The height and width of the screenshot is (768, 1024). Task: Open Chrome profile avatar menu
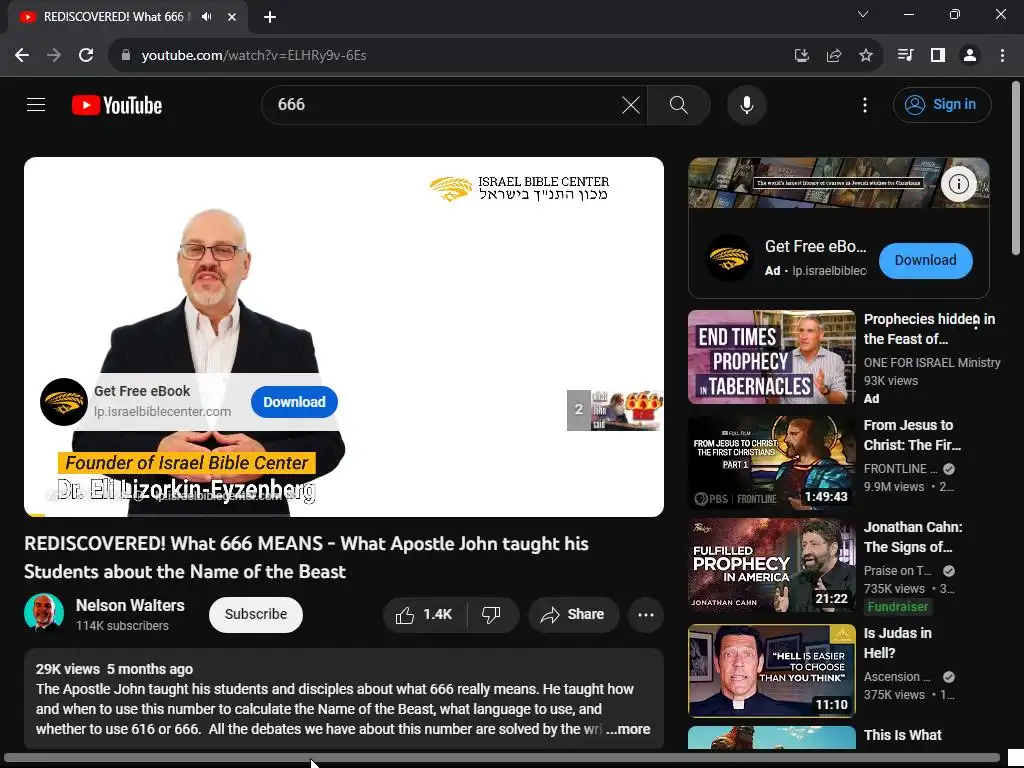tap(970, 56)
